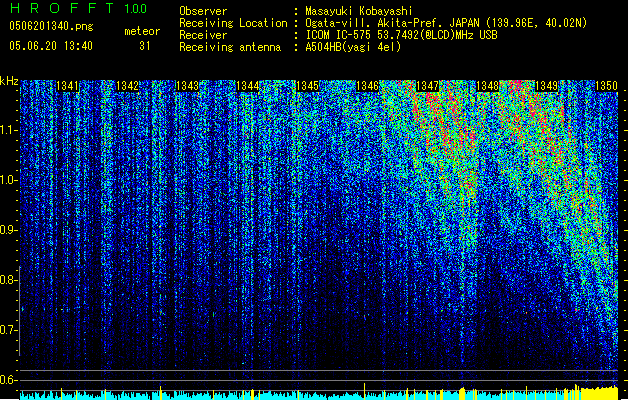629x400 pixels.
Task: Click receiver value ICOM IC-575 53.7492 MHz
Action: pos(401,35)
